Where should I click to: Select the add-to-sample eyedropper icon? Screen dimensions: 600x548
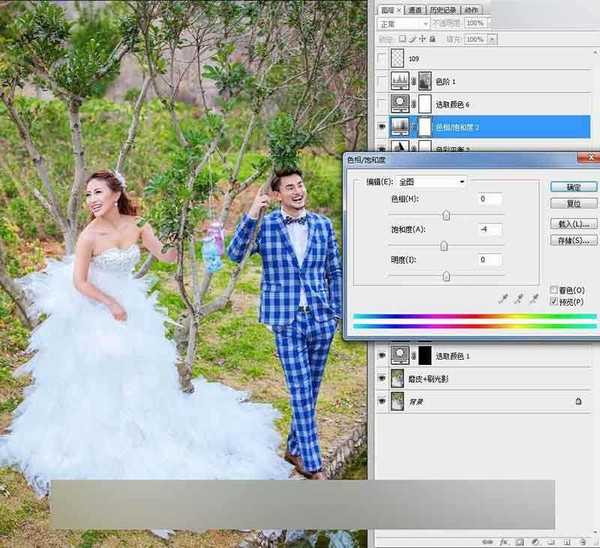coord(518,299)
